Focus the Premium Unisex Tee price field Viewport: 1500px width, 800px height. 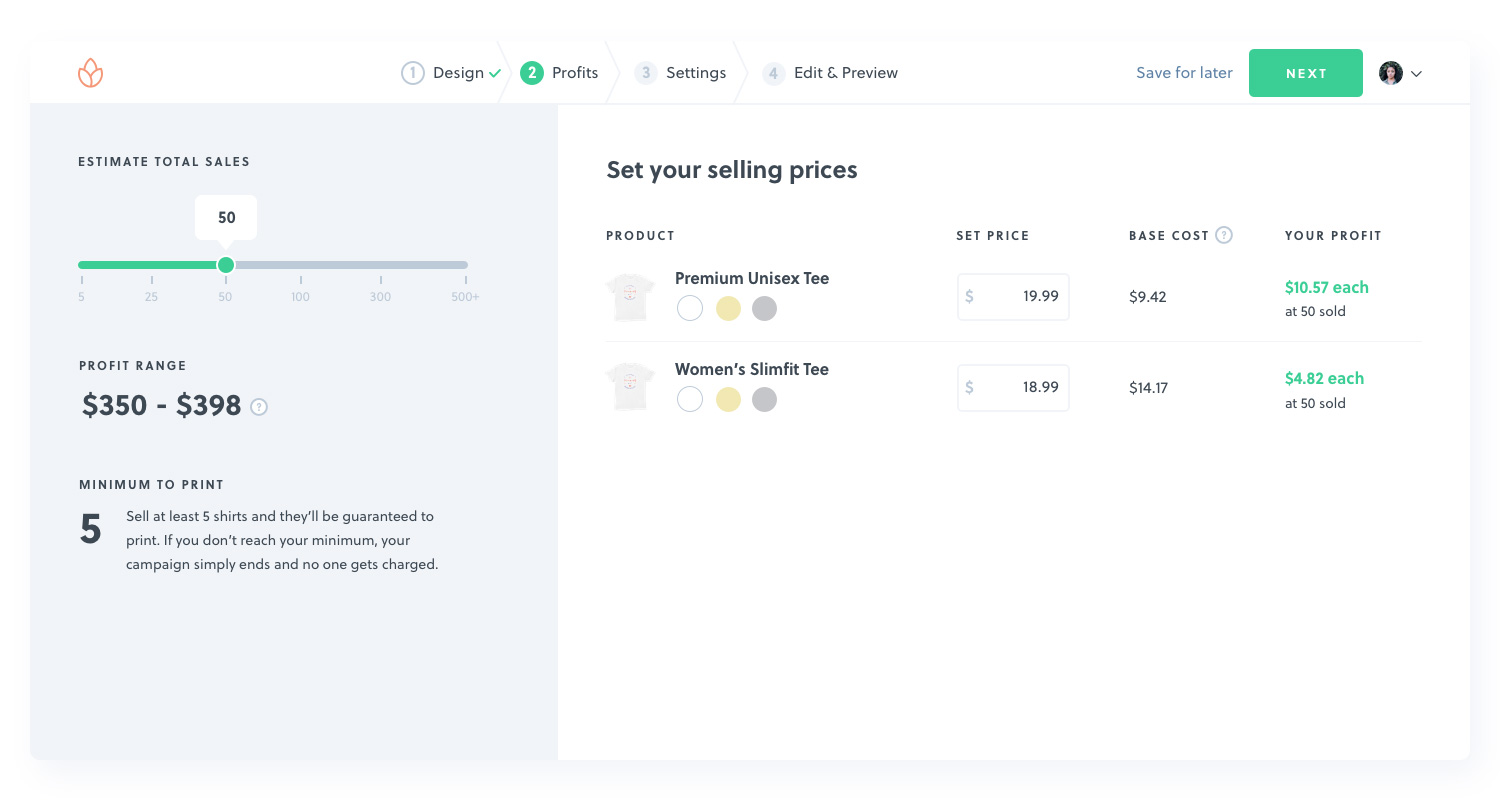[1013, 297]
